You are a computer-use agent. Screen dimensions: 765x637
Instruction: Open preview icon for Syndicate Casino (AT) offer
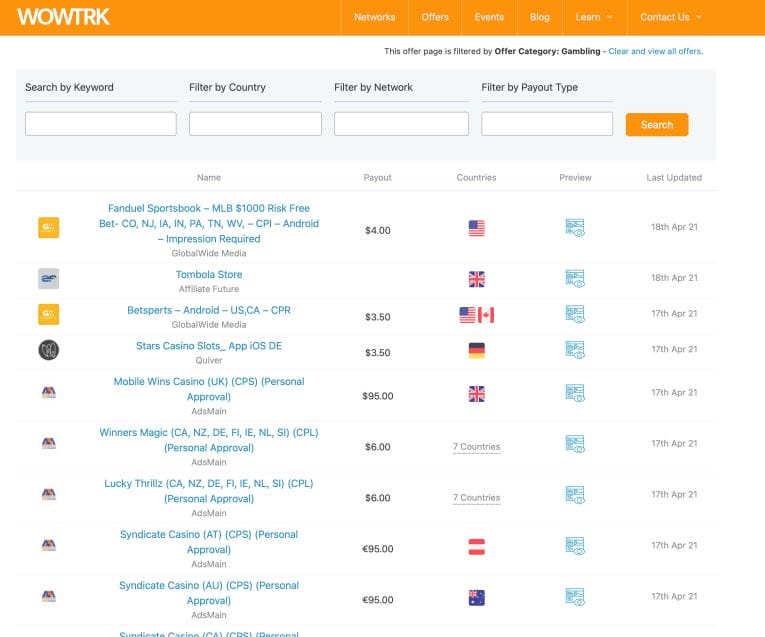pyautogui.click(x=575, y=546)
